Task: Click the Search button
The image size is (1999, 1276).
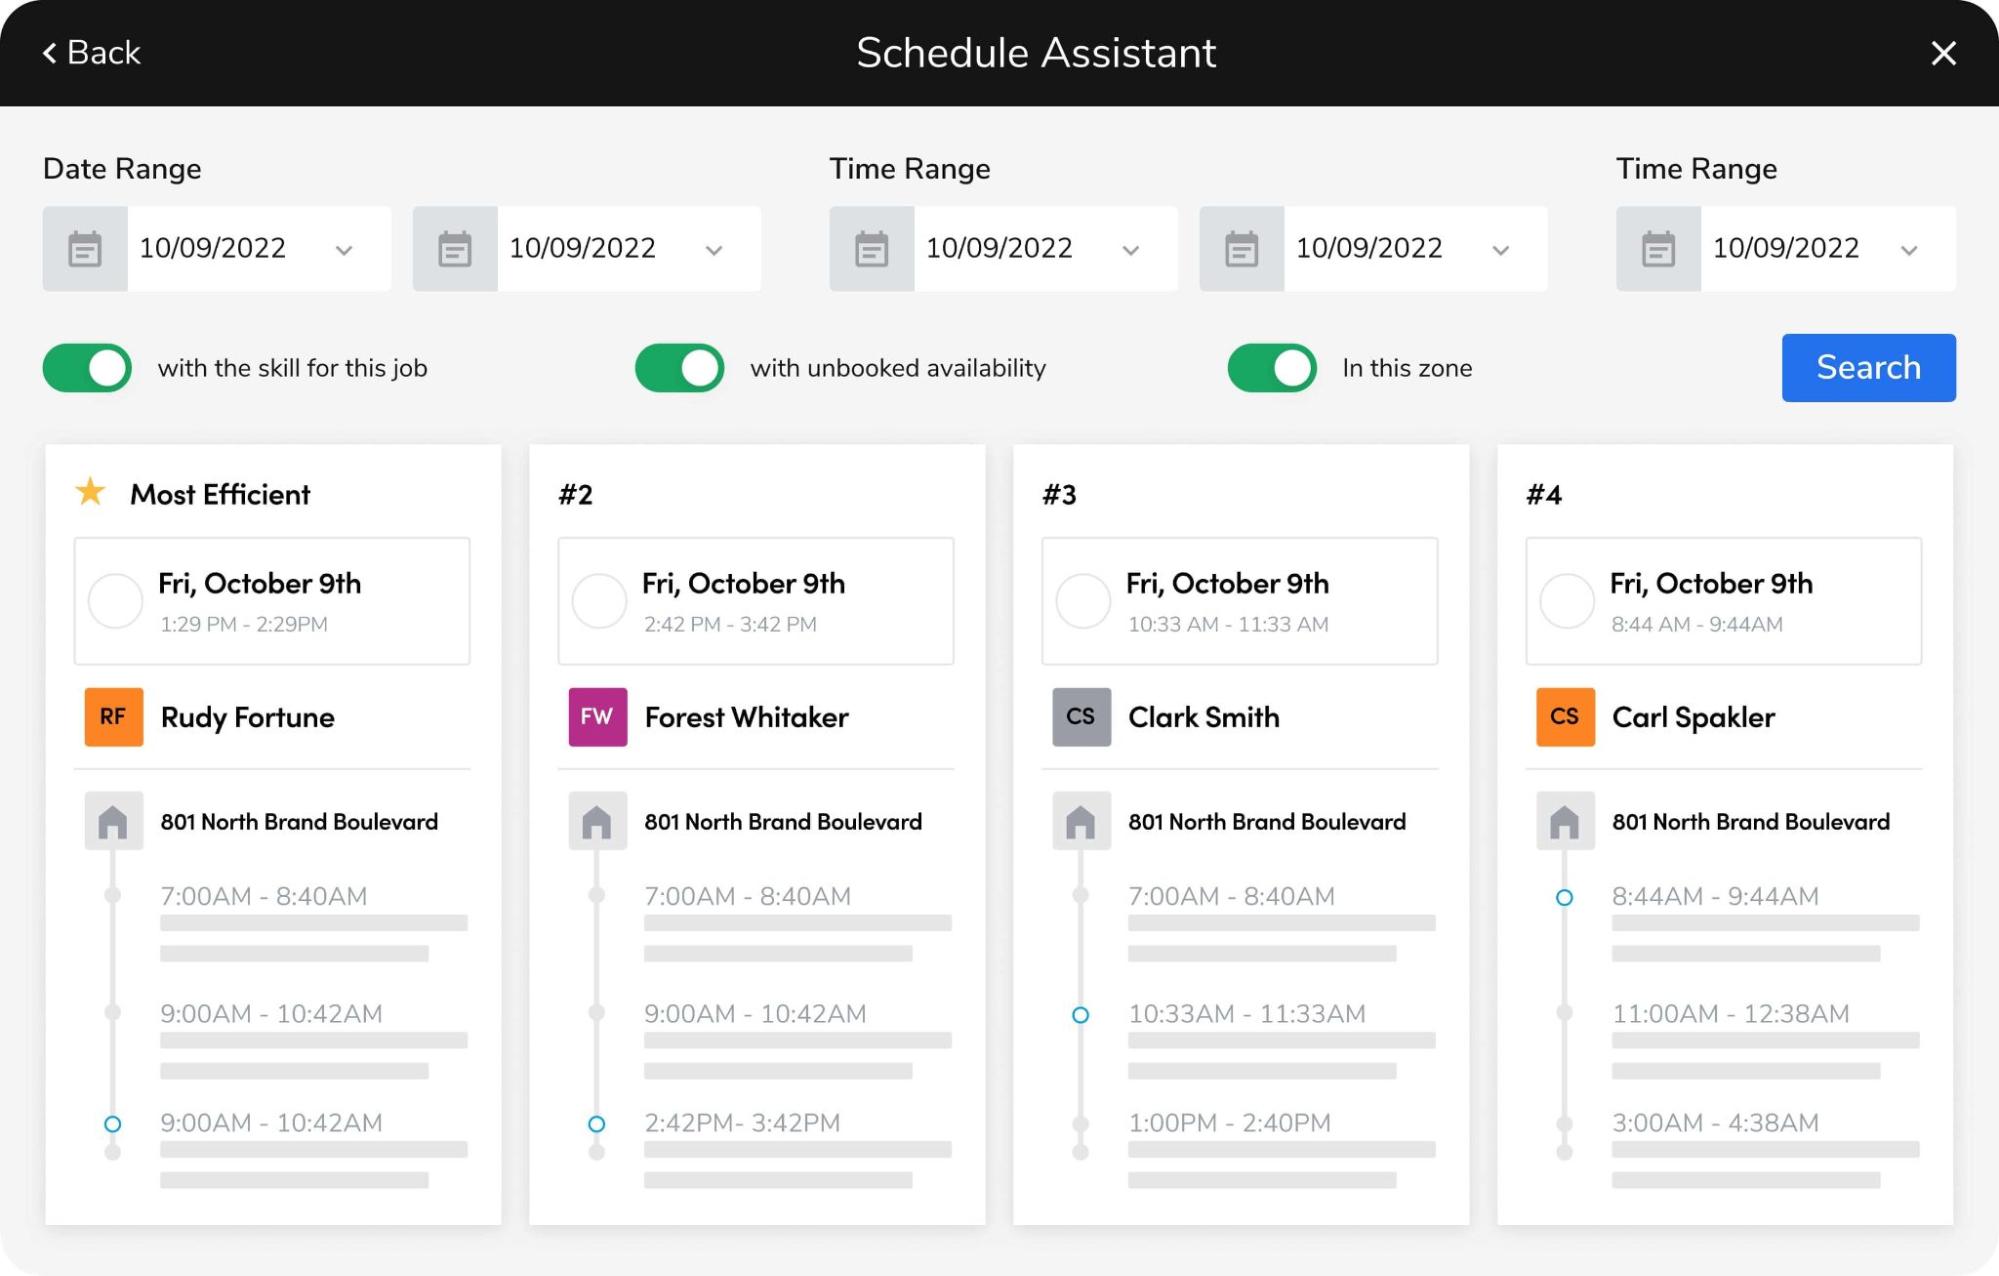Action: pos(1868,367)
